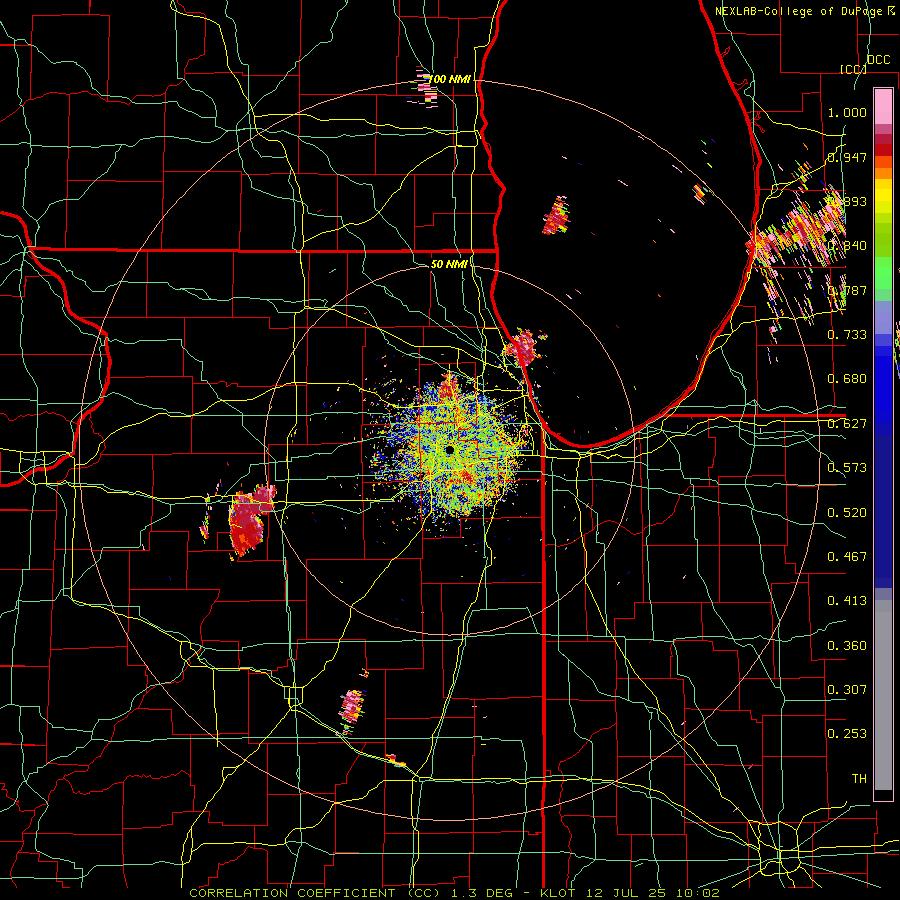Image resolution: width=900 pixels, height=900 pixels.
Task: Pick the lavender segment of the color bar
Action: coord(883,317)
